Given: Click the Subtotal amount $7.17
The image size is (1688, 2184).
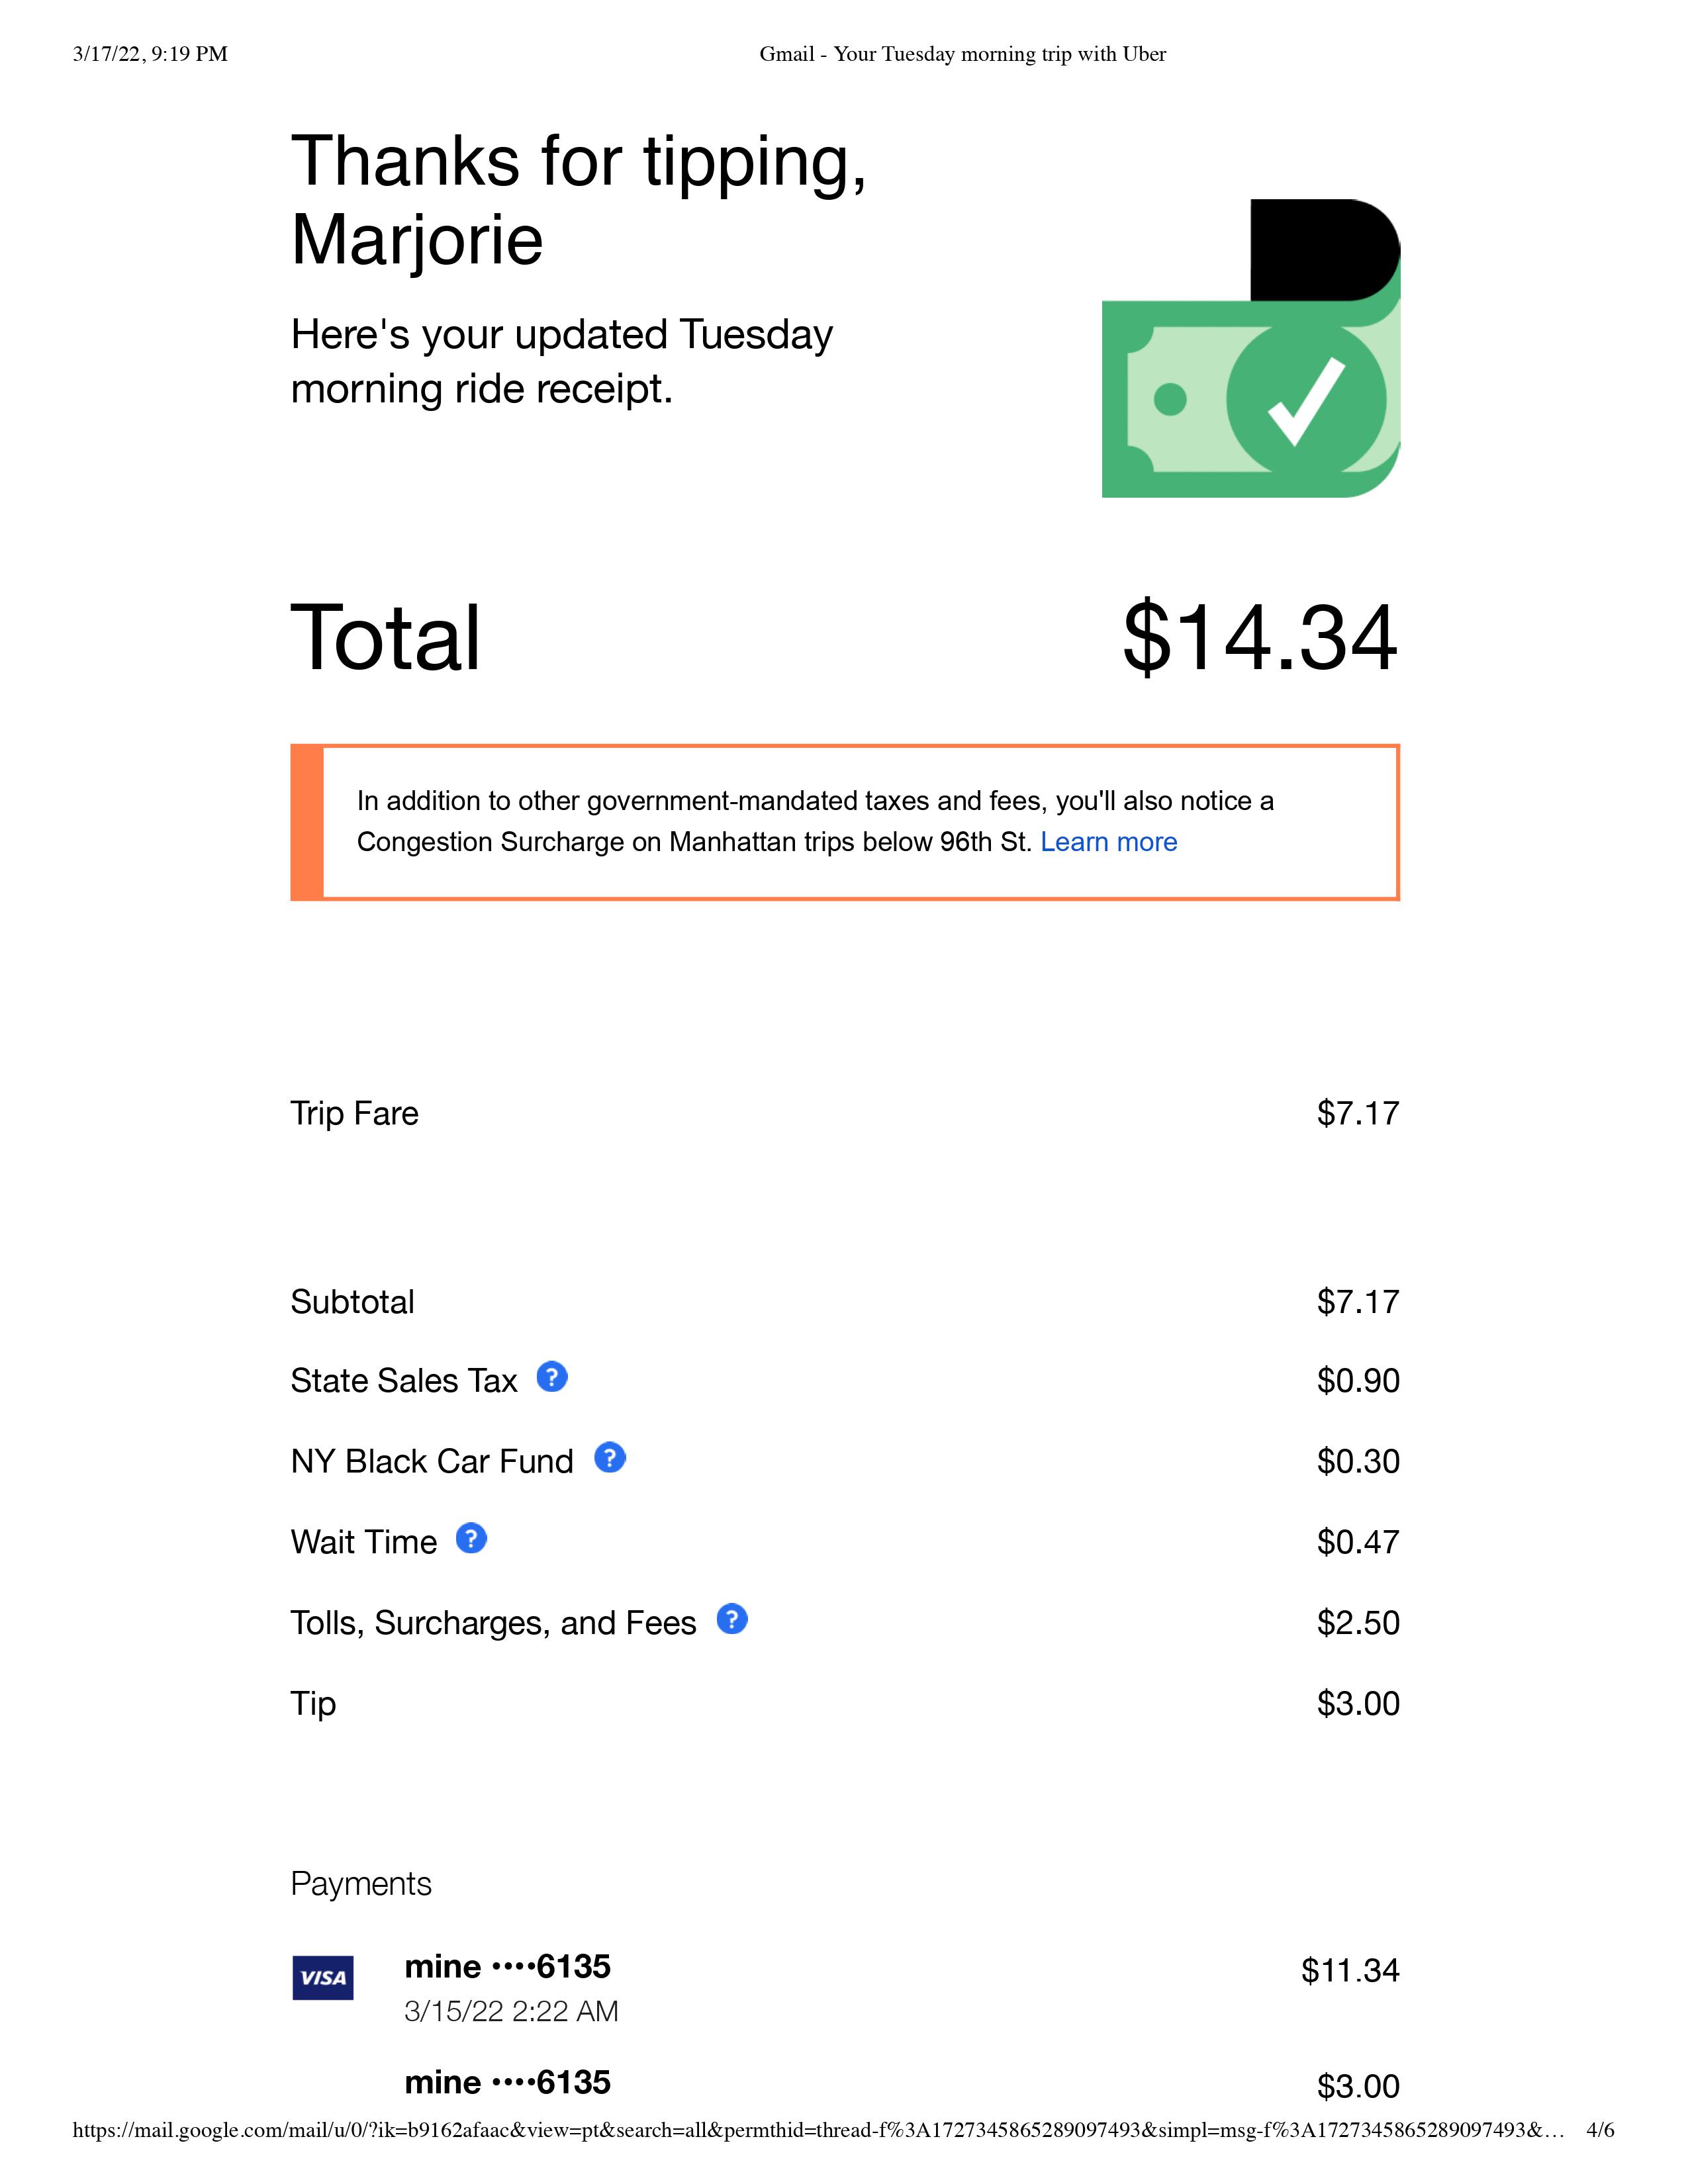Looking at the screenshot, I should pyautogui.click(x=1358, y=1302).
